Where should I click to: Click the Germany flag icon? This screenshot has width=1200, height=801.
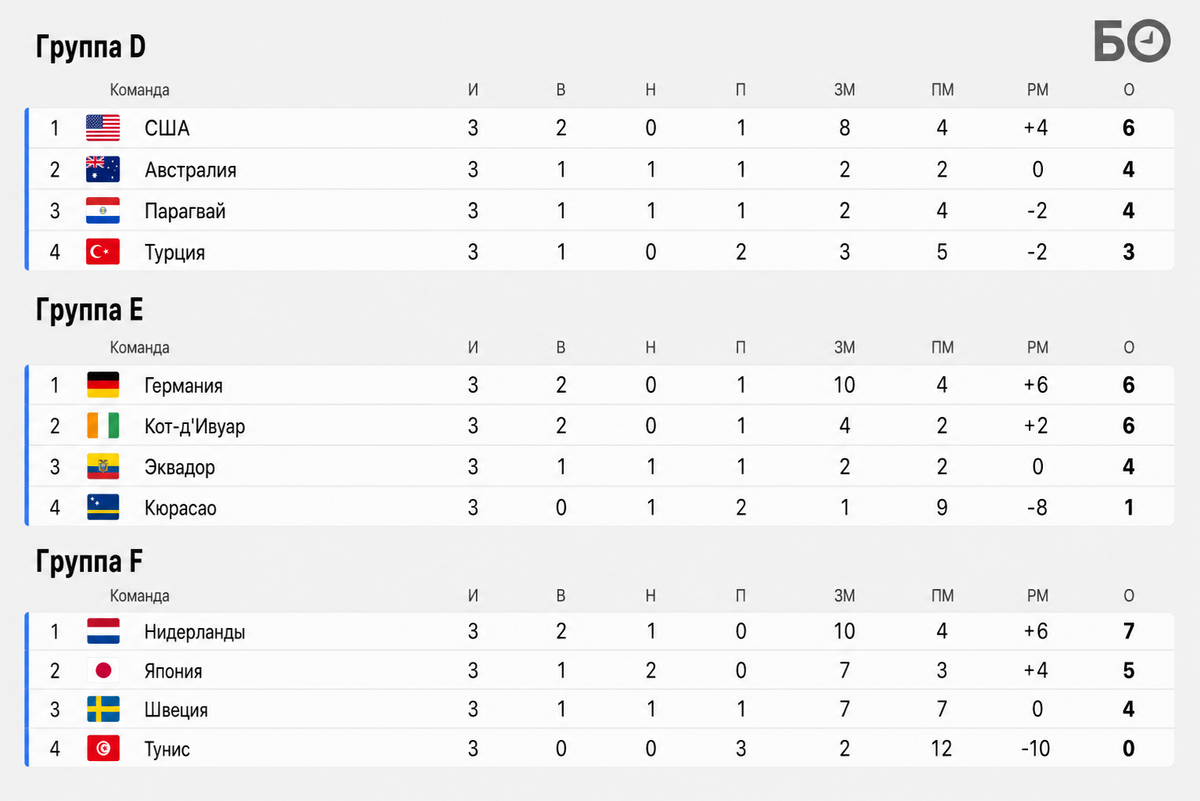pos(103,385)
